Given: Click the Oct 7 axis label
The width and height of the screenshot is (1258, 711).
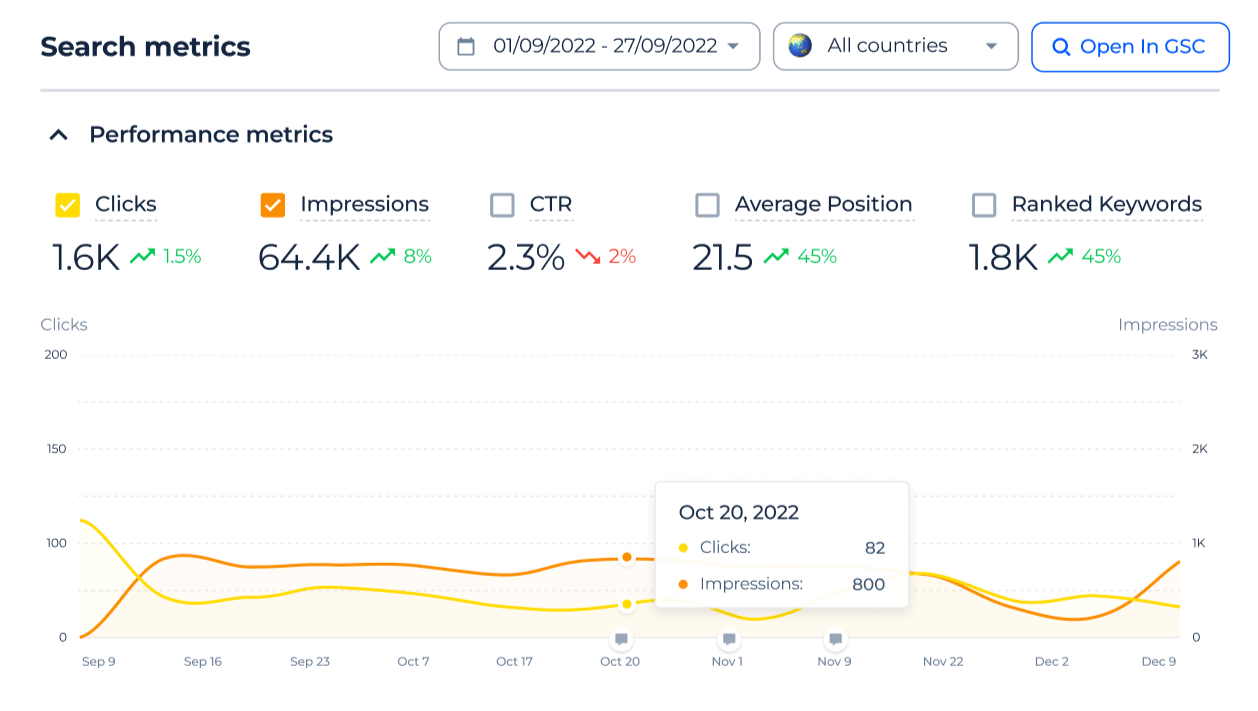Looking at the screenshot, I should (x=413, y=661).
